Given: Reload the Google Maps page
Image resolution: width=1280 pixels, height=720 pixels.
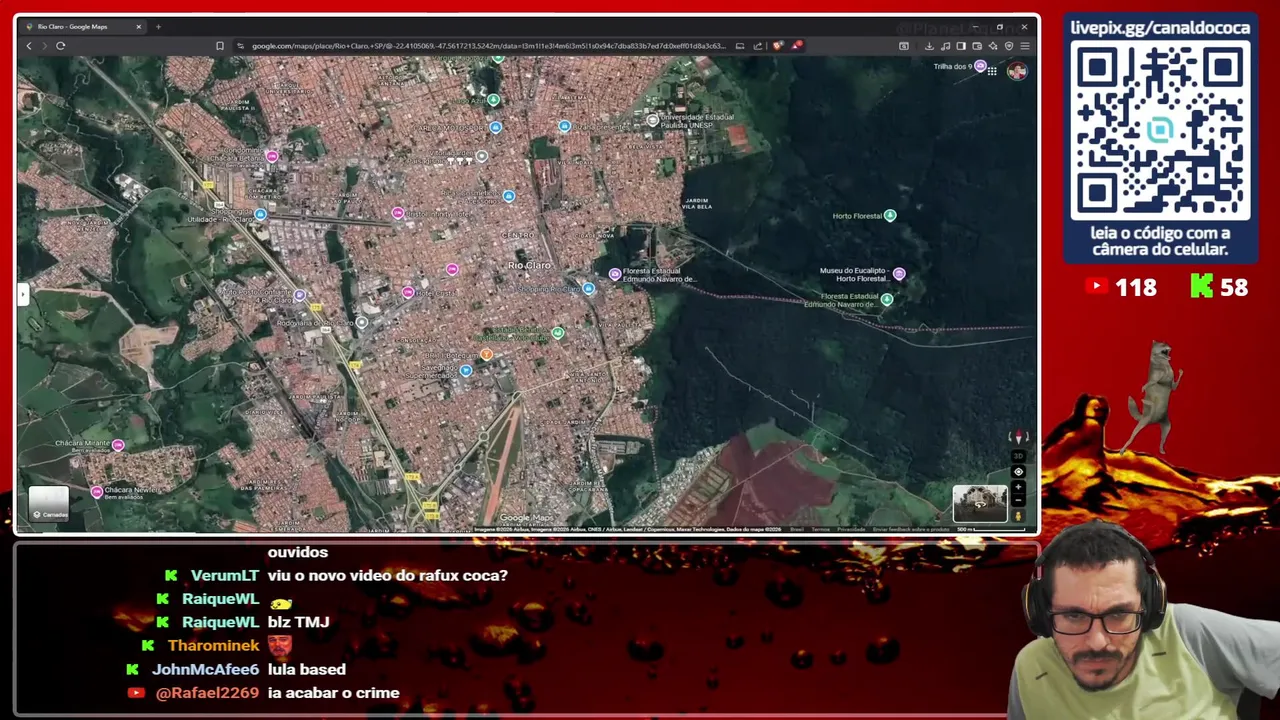Looking at the screenshot, I should click(x=61, y=46).
